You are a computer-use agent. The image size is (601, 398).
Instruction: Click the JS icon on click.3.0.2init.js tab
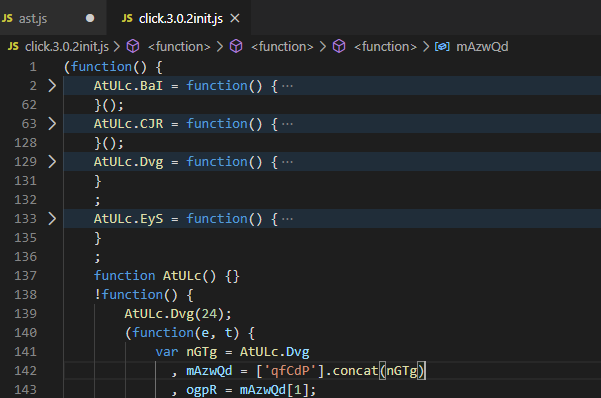point(127,18)
